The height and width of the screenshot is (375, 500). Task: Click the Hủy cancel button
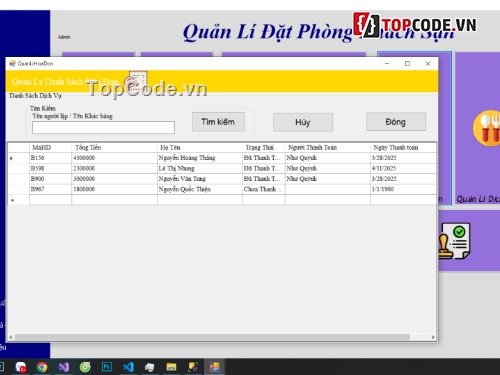coord(303,122)
